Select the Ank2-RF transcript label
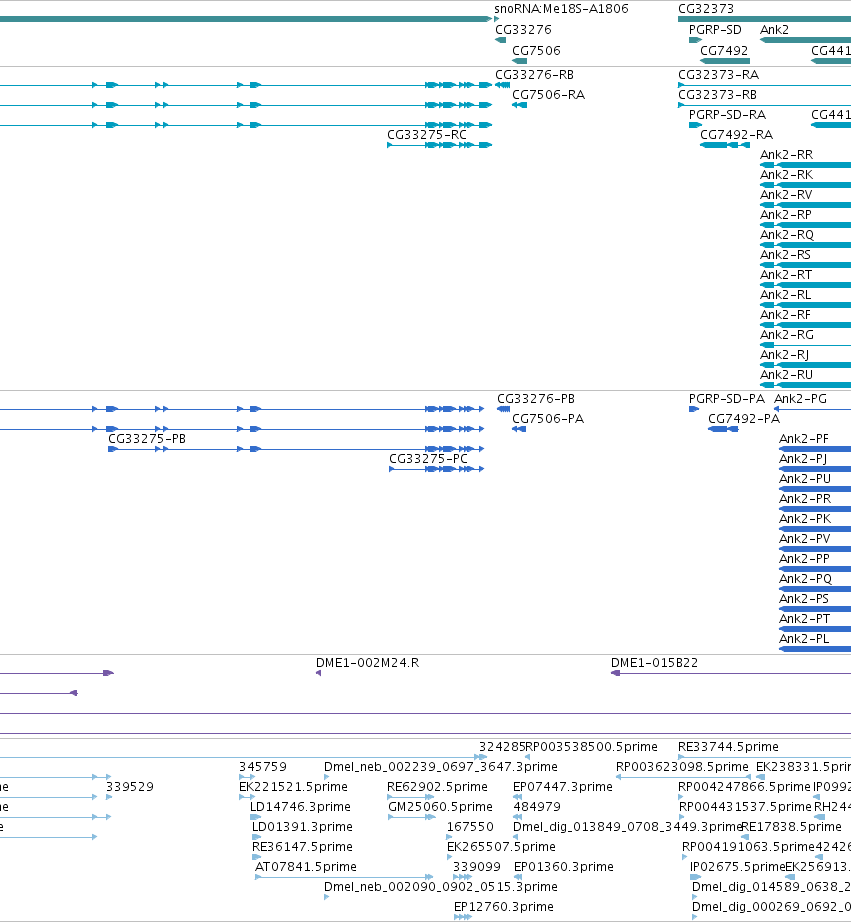Image resolution: width=851 pixels, height=922 pixels. click(x=785, y=315)
